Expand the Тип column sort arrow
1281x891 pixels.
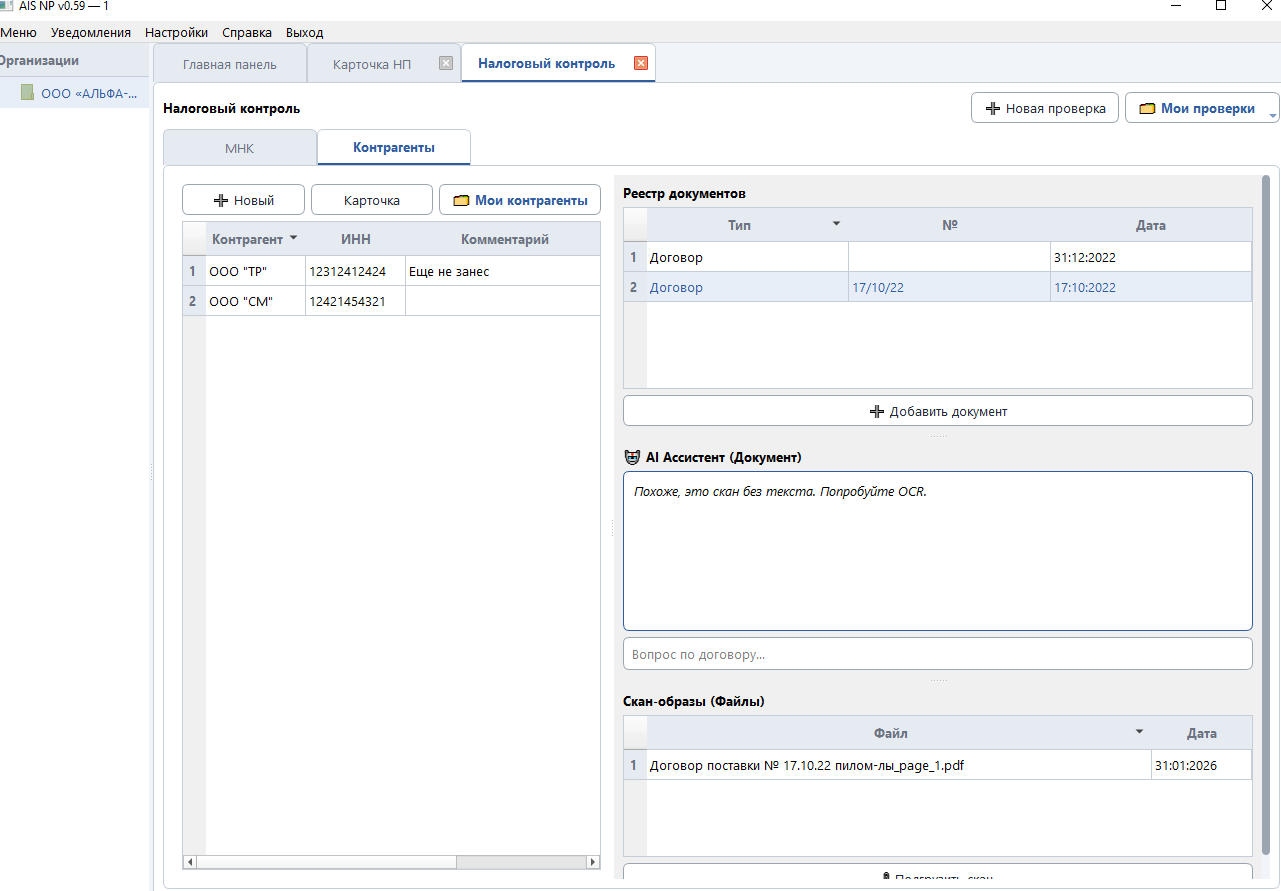(837, 224)
